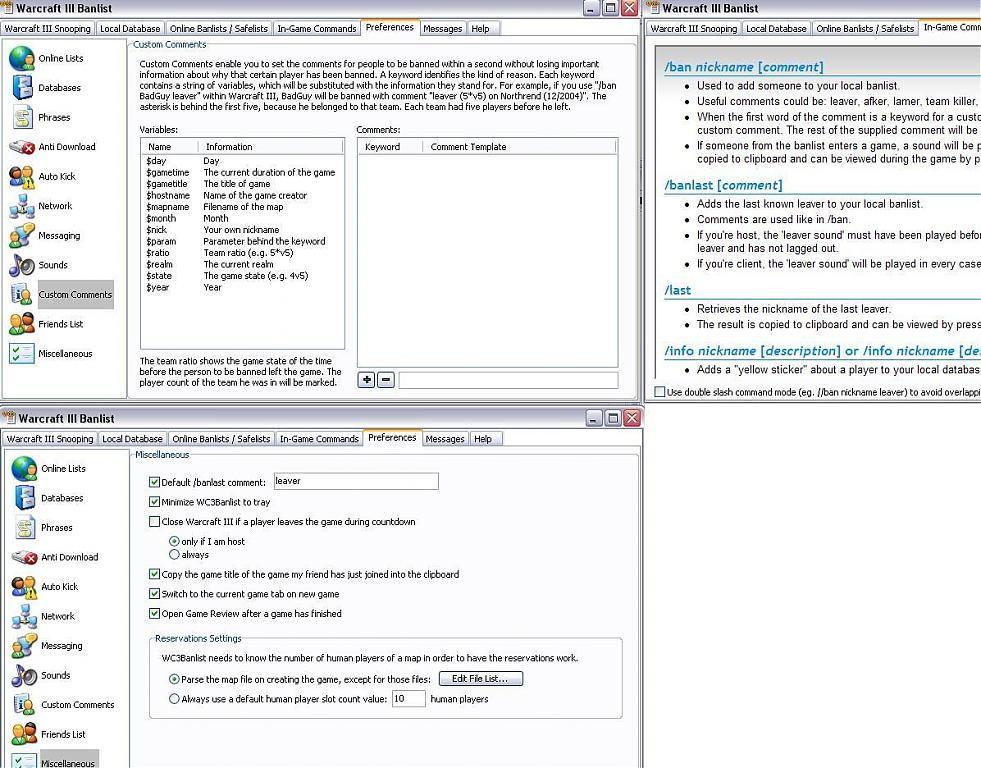Open Messages tab in Miscellaneous window
This screenshot has width=981, height=768.
coord(445,439)
